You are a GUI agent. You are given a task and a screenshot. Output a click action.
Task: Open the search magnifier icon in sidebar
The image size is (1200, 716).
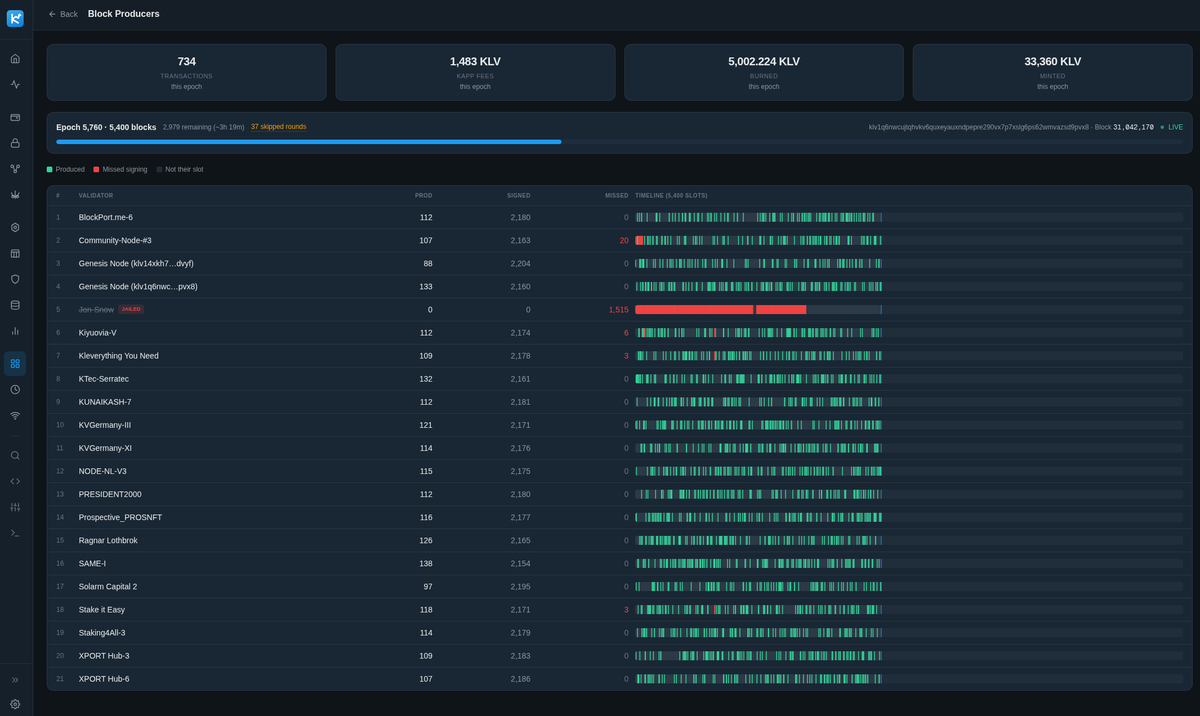pyautogui.click(x=15, y=455)
